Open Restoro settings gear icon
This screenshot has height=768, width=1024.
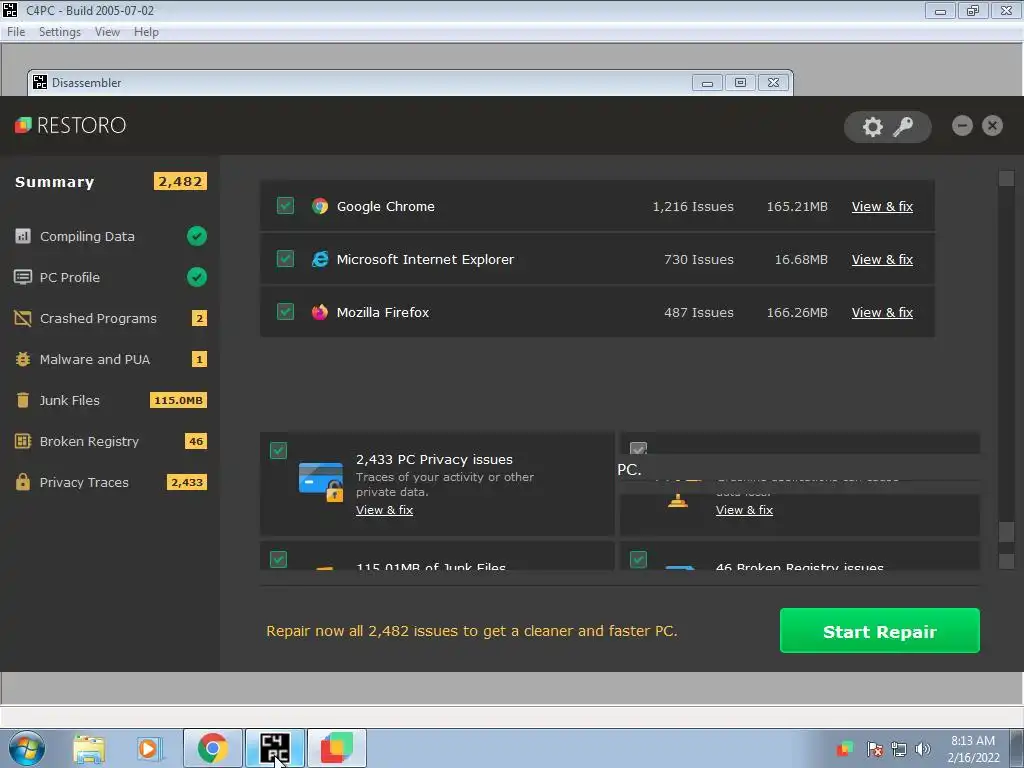coord(872,127)
